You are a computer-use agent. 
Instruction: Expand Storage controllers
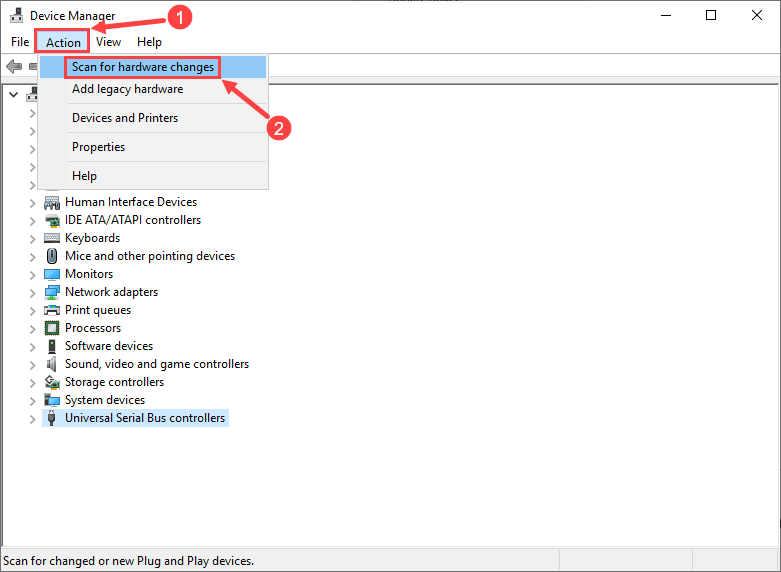[32, 383]
